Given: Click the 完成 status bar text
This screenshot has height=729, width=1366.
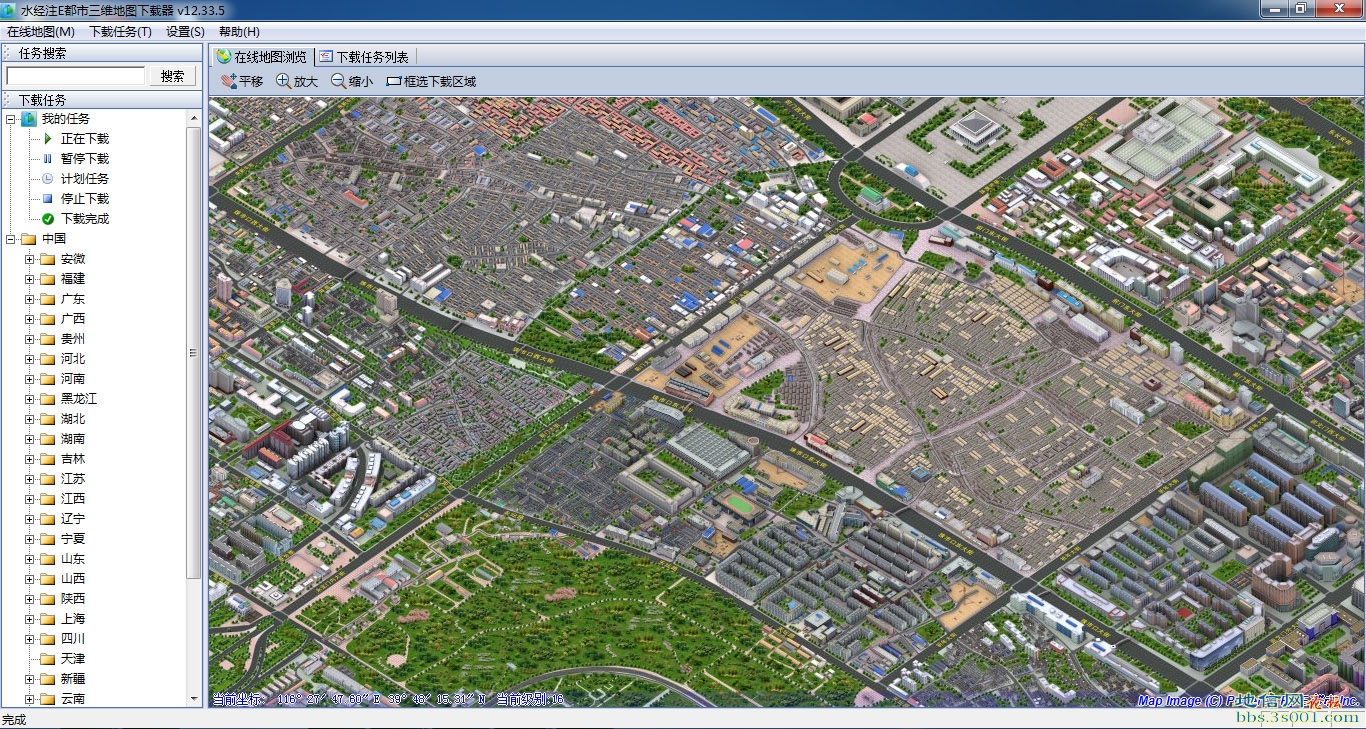Looking at the screenshot, I should point(14,720).
